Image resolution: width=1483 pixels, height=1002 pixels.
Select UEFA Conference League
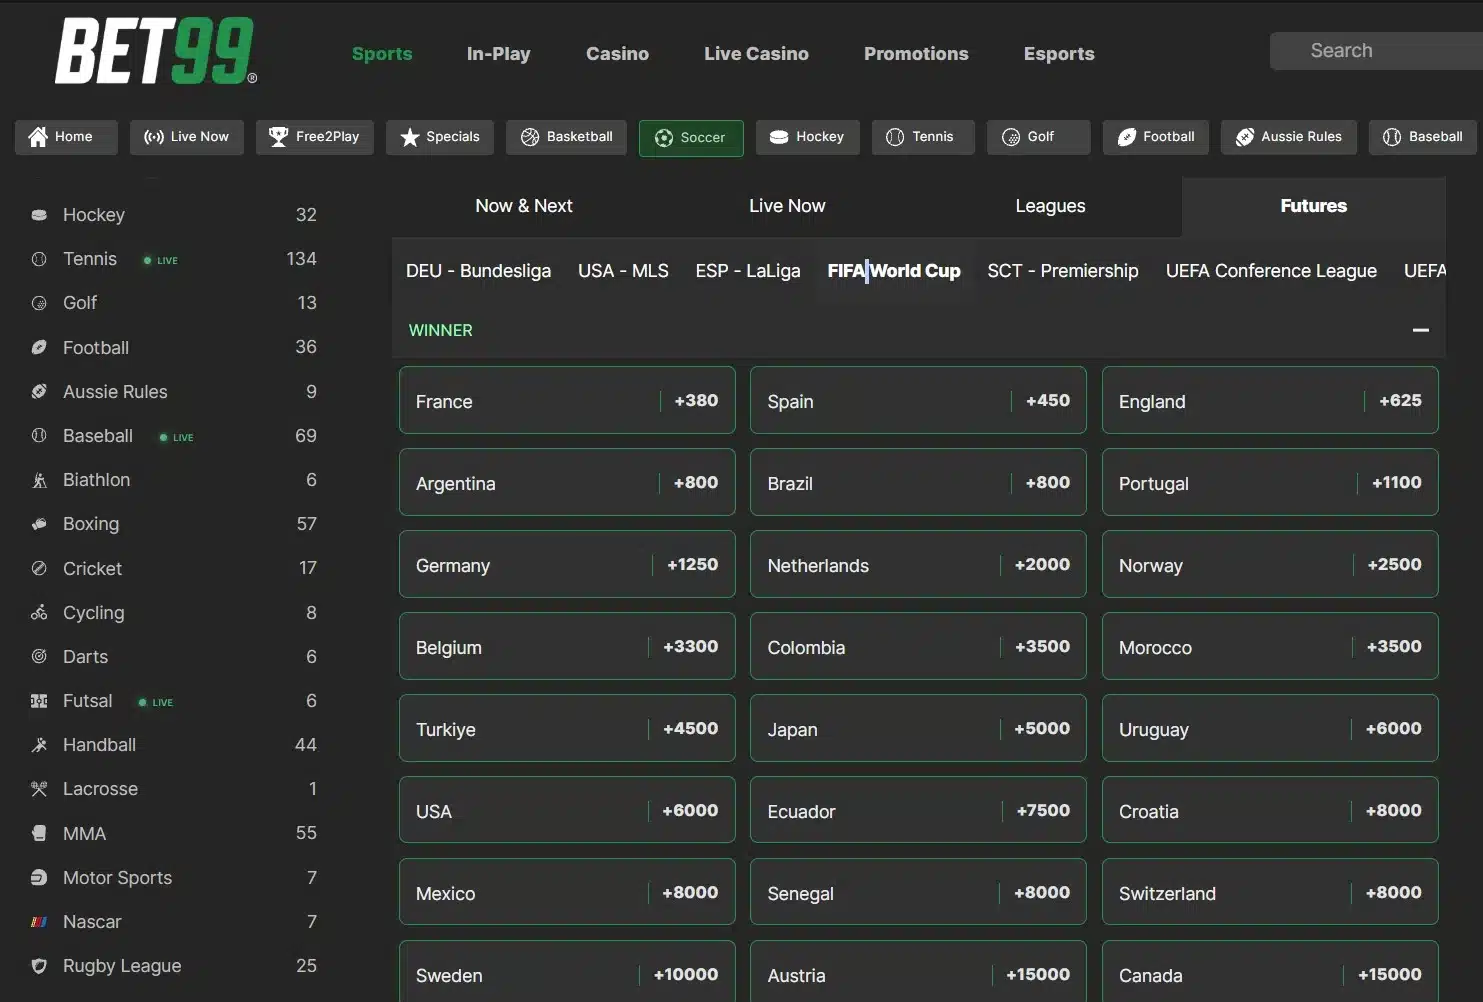click(x=1271, y=271)
